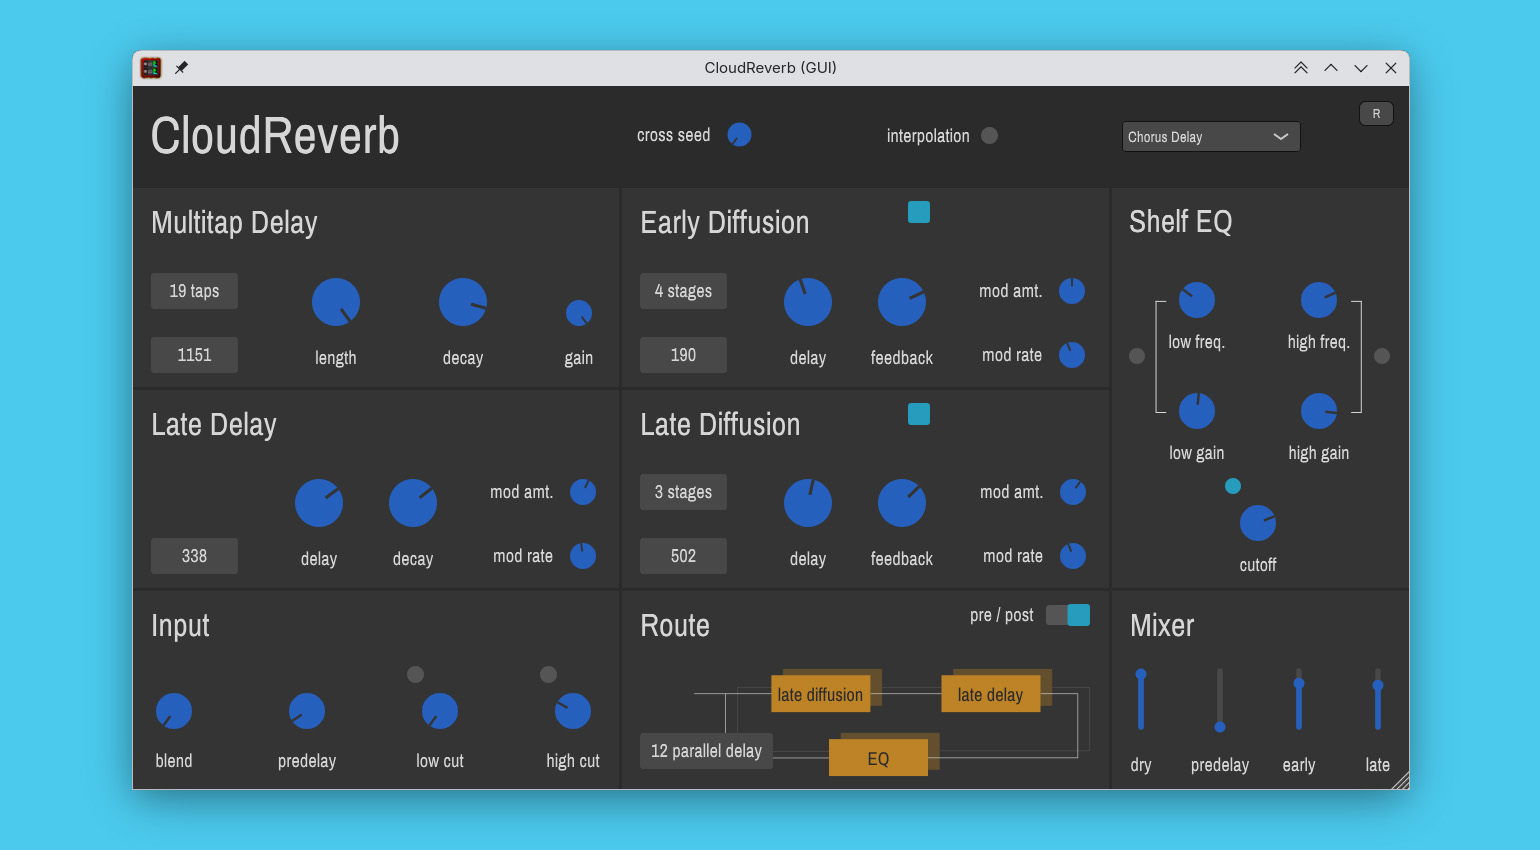
Task: Click the Late Delay decay knob
Action: click(412, 503)
